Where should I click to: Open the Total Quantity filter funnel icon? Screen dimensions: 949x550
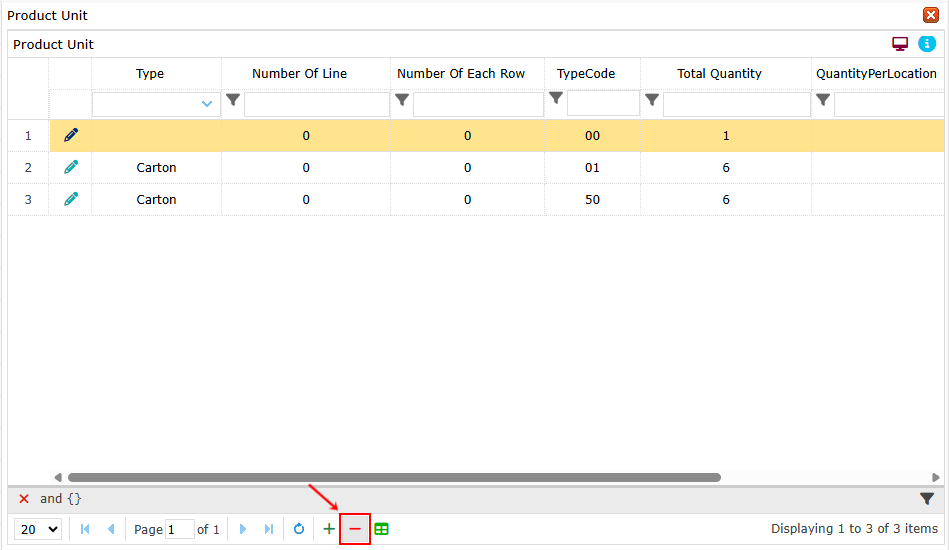[652, 100]
